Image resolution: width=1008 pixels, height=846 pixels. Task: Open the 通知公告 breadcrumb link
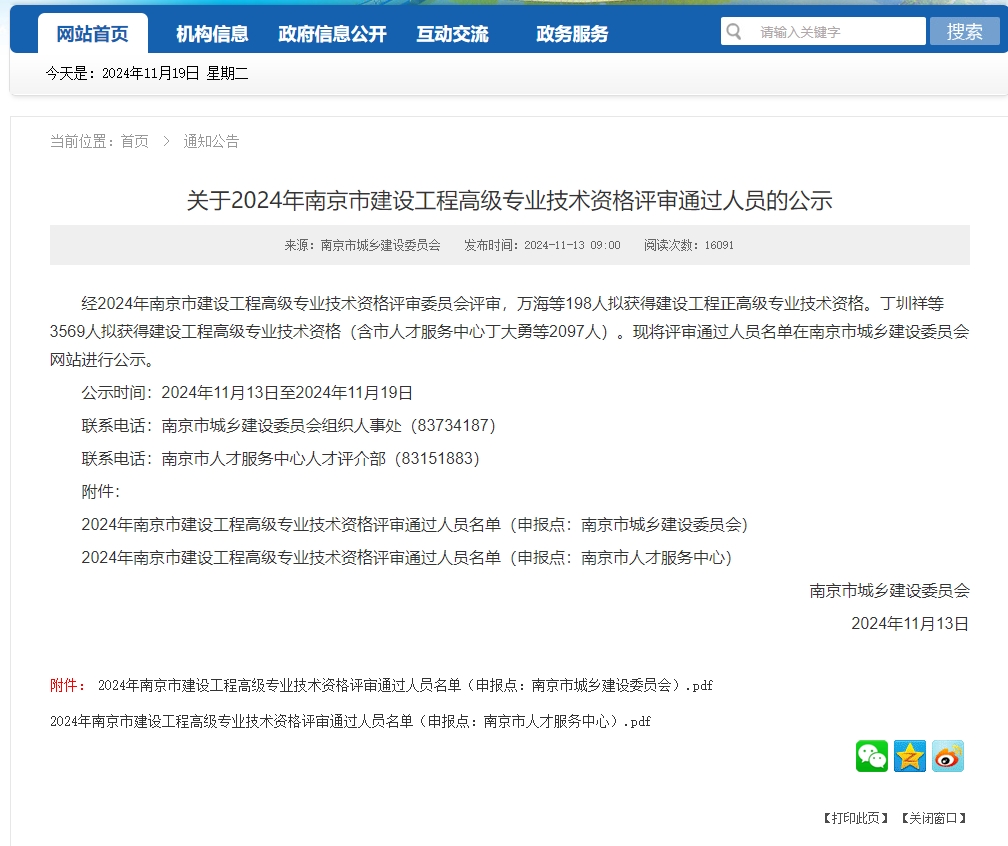(x=211, y=141)
